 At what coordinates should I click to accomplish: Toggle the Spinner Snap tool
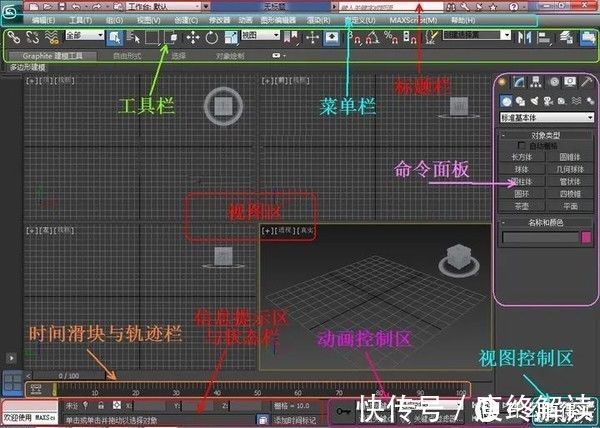(409, 37)
